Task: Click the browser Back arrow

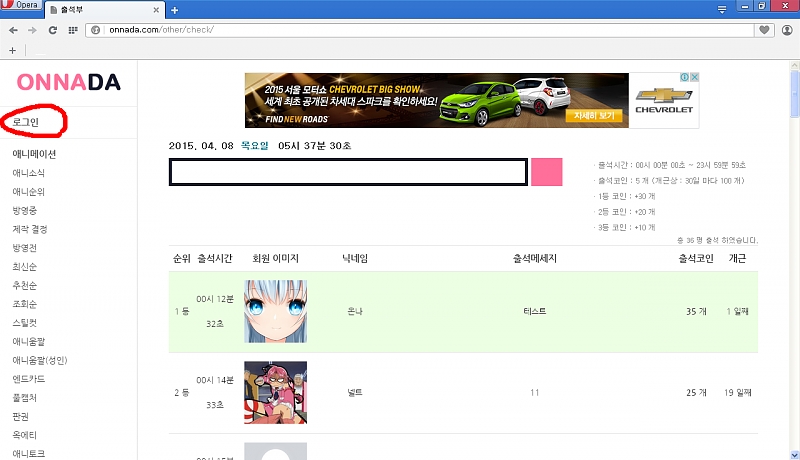Action: 13,30
